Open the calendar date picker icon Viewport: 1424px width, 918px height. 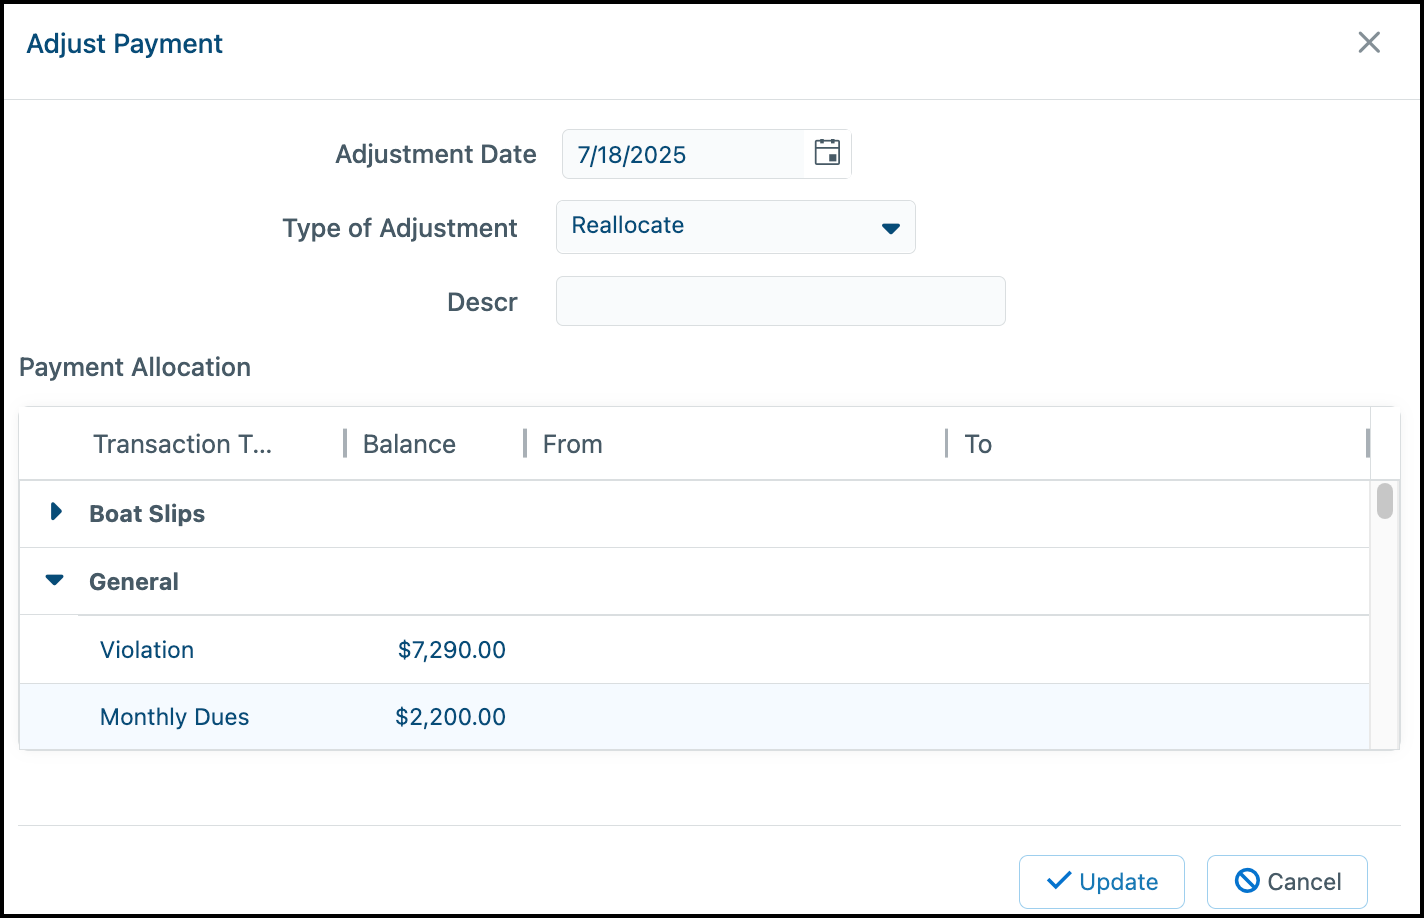tap(827, 153)
